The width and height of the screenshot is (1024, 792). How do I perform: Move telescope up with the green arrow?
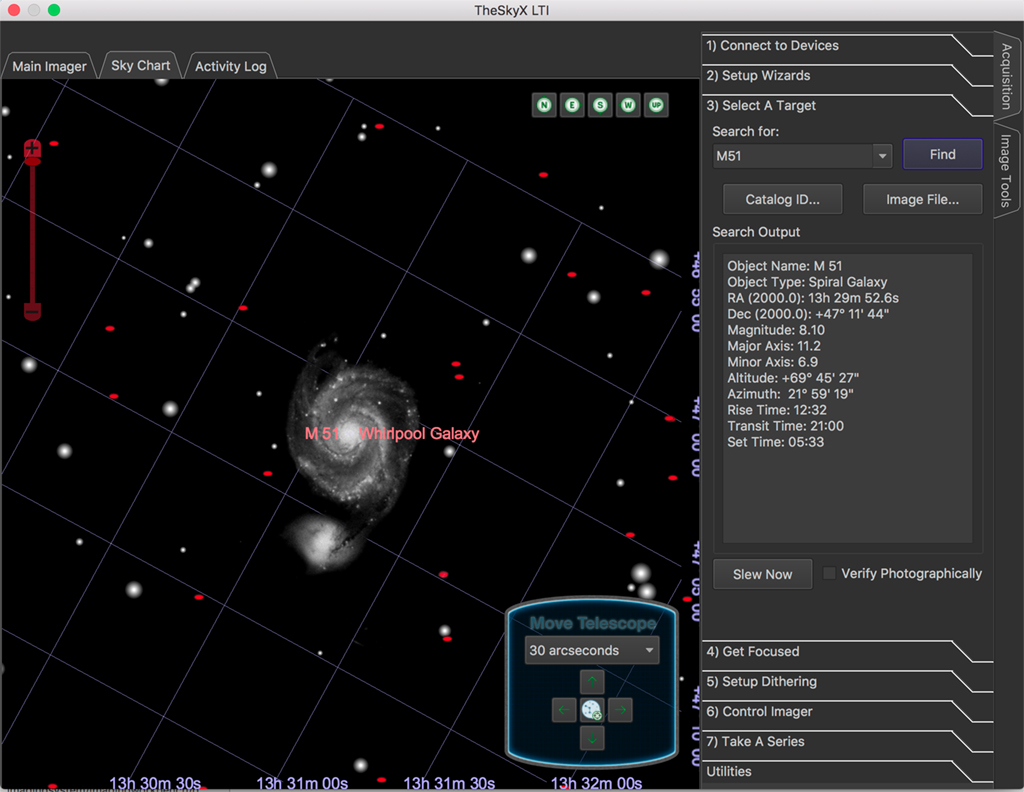(x=592, y=682)
